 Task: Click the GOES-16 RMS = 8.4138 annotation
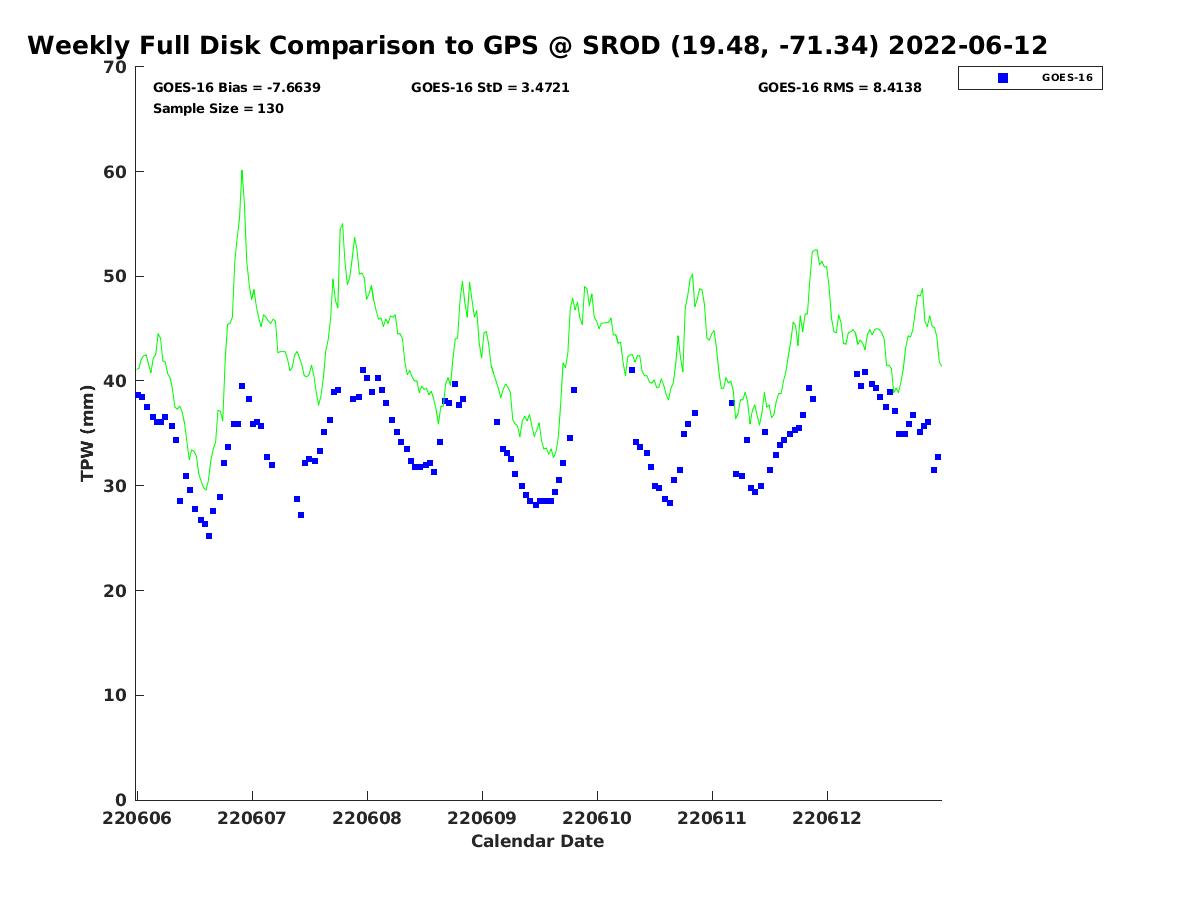click(x=839, y=88)
